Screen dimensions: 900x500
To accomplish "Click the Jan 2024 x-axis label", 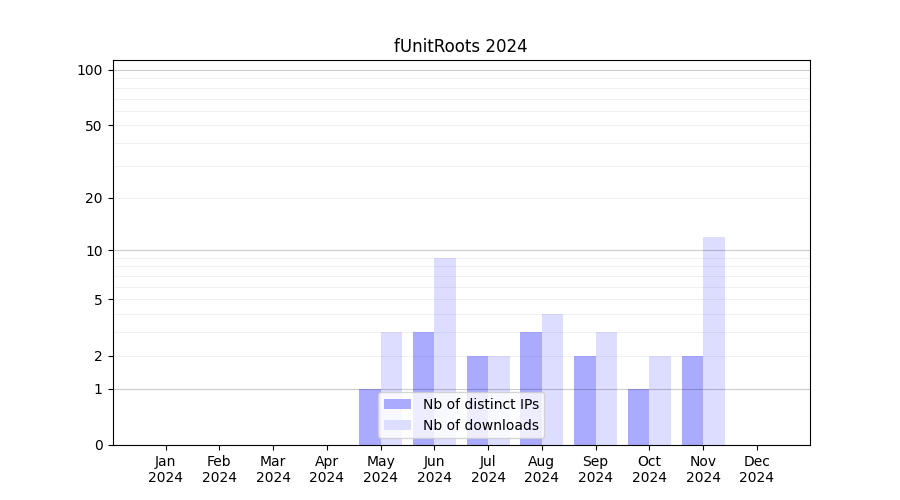I will (166, 469).
